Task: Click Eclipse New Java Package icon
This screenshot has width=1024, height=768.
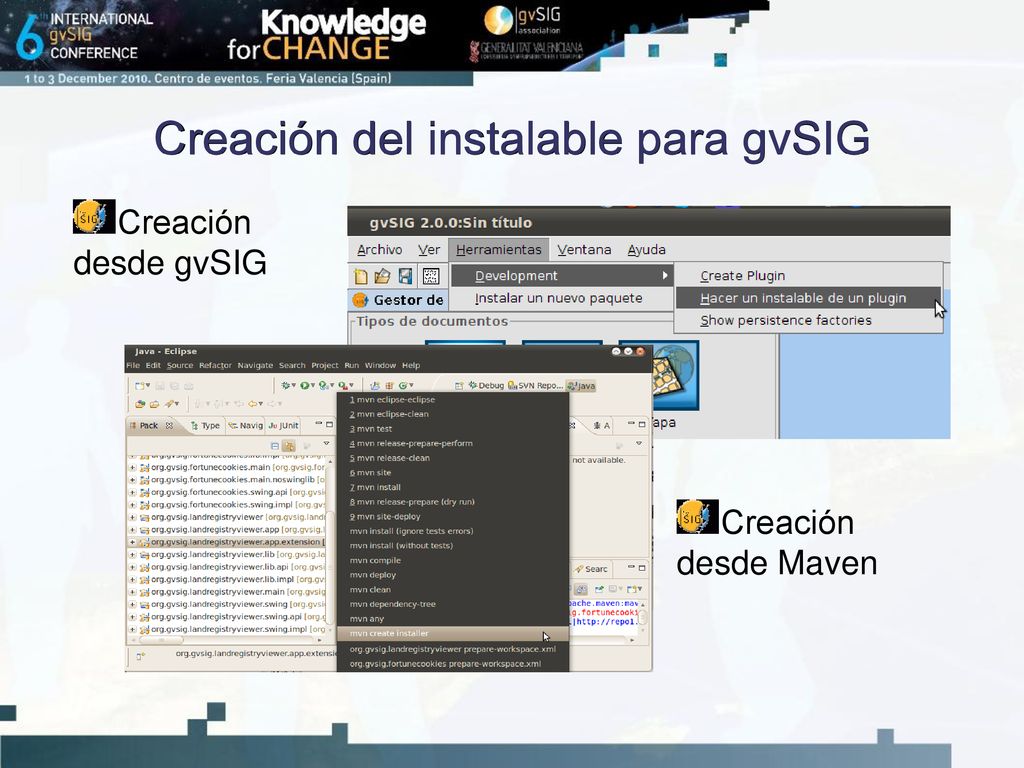Action: coord(390,386)
